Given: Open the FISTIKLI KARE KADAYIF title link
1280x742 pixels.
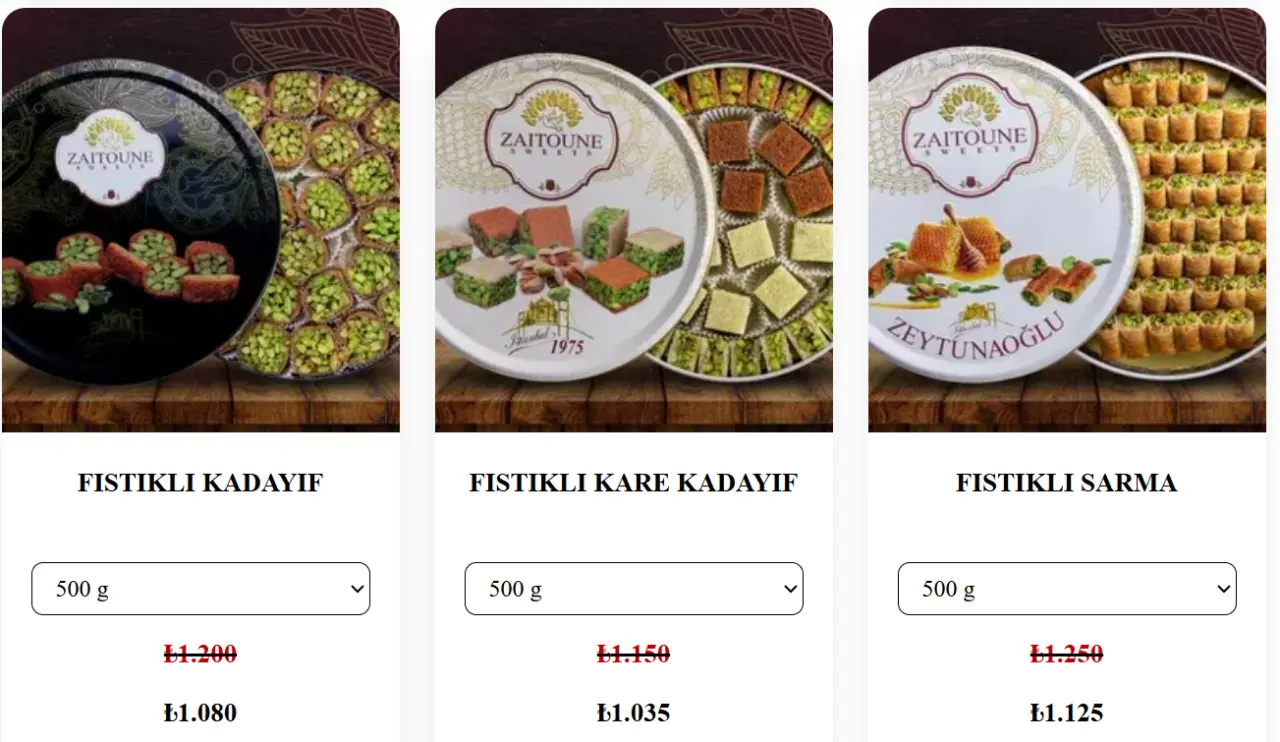Looking at the screenshot, I should [x=634, y=483].
